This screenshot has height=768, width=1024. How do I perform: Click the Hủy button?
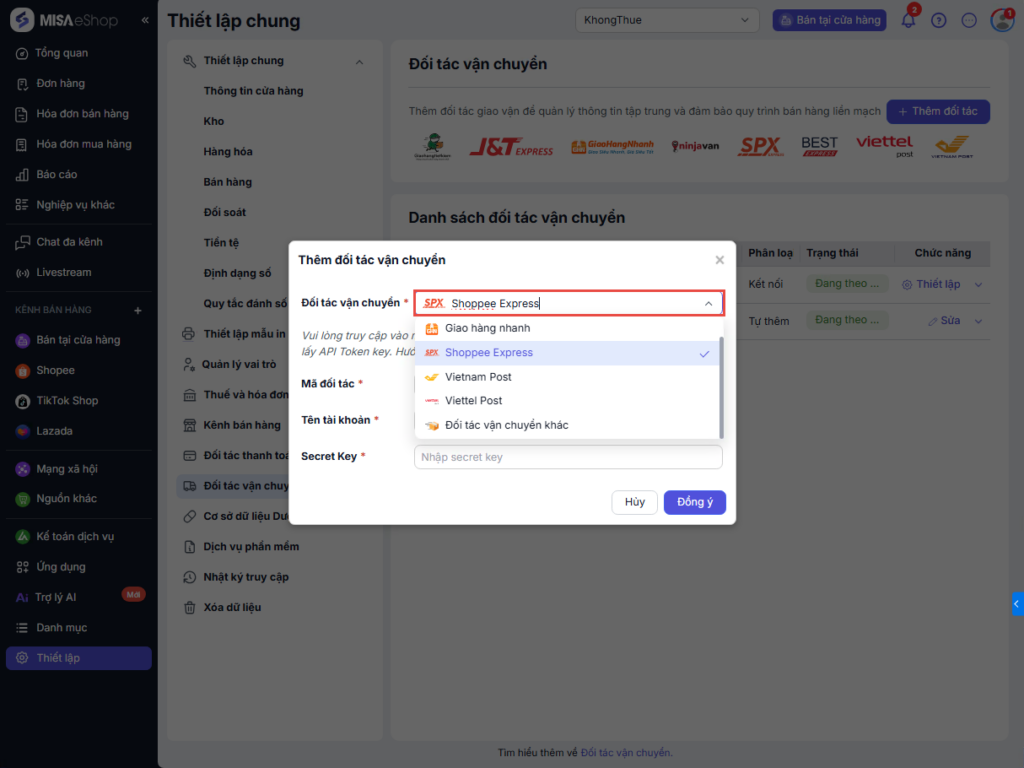coord(635,502)
